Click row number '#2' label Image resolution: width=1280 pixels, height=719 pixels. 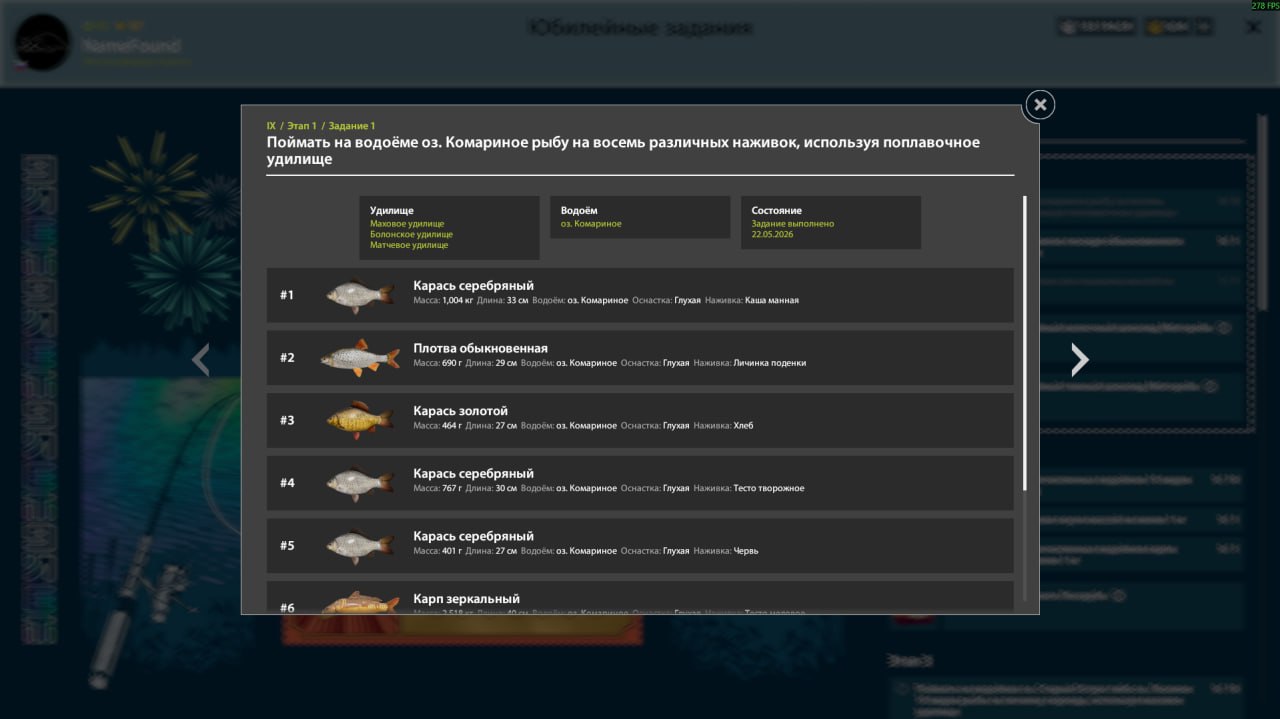point(287,358)
